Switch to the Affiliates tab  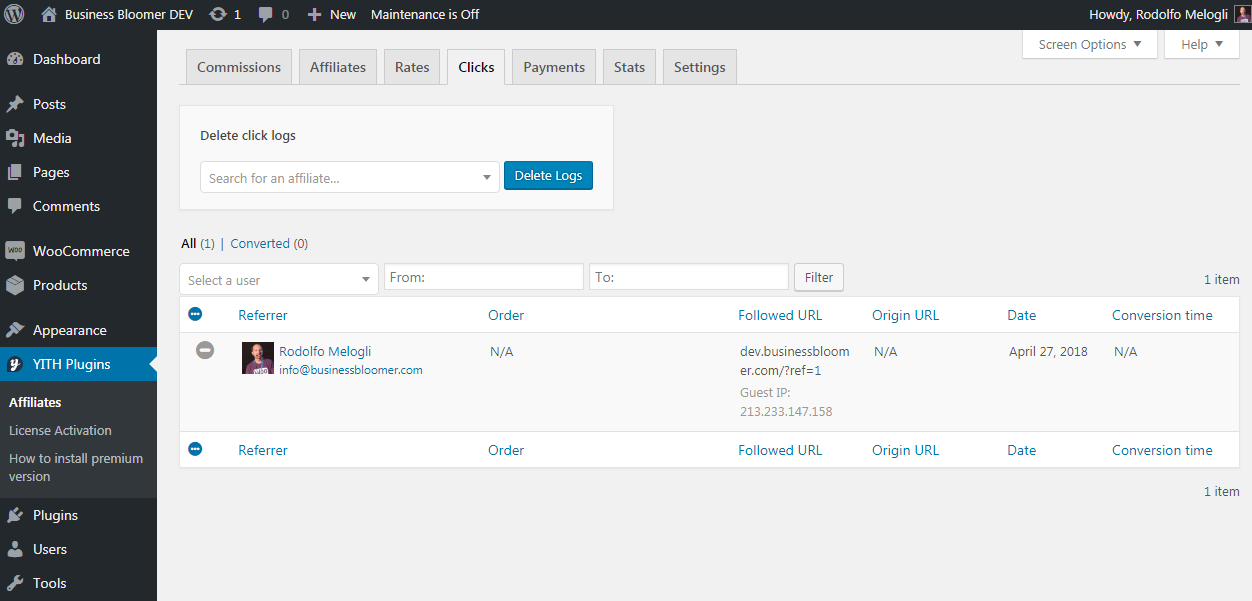[x=338, y=67]
